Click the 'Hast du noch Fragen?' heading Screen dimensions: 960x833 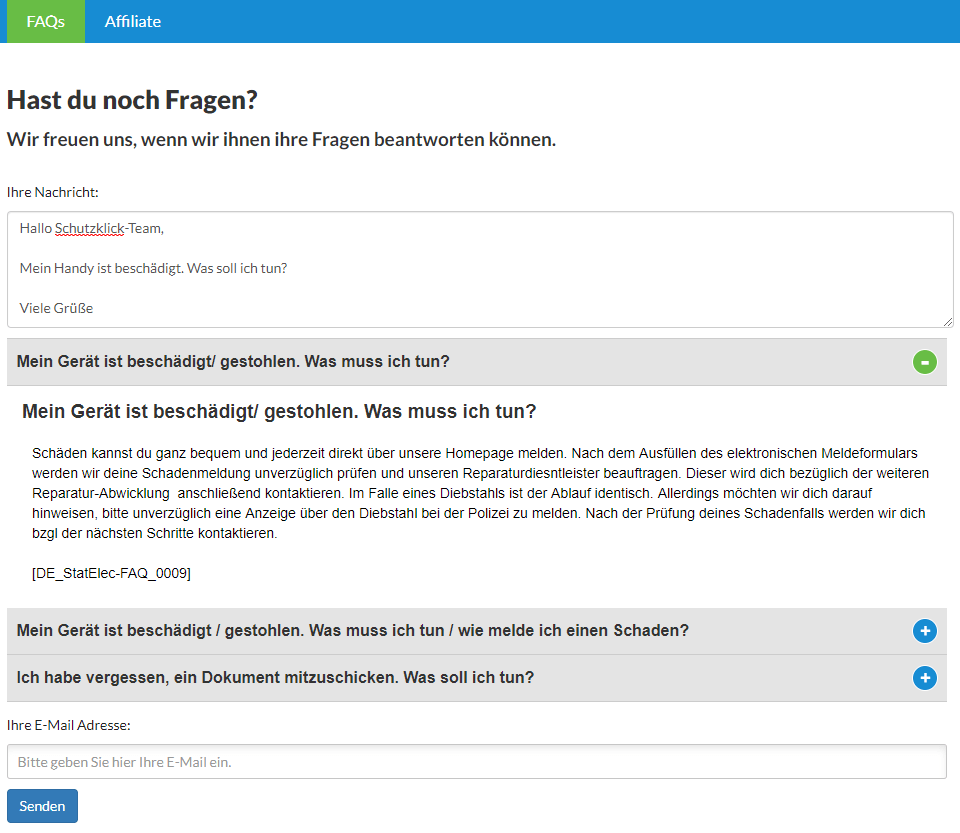[132, 100]
